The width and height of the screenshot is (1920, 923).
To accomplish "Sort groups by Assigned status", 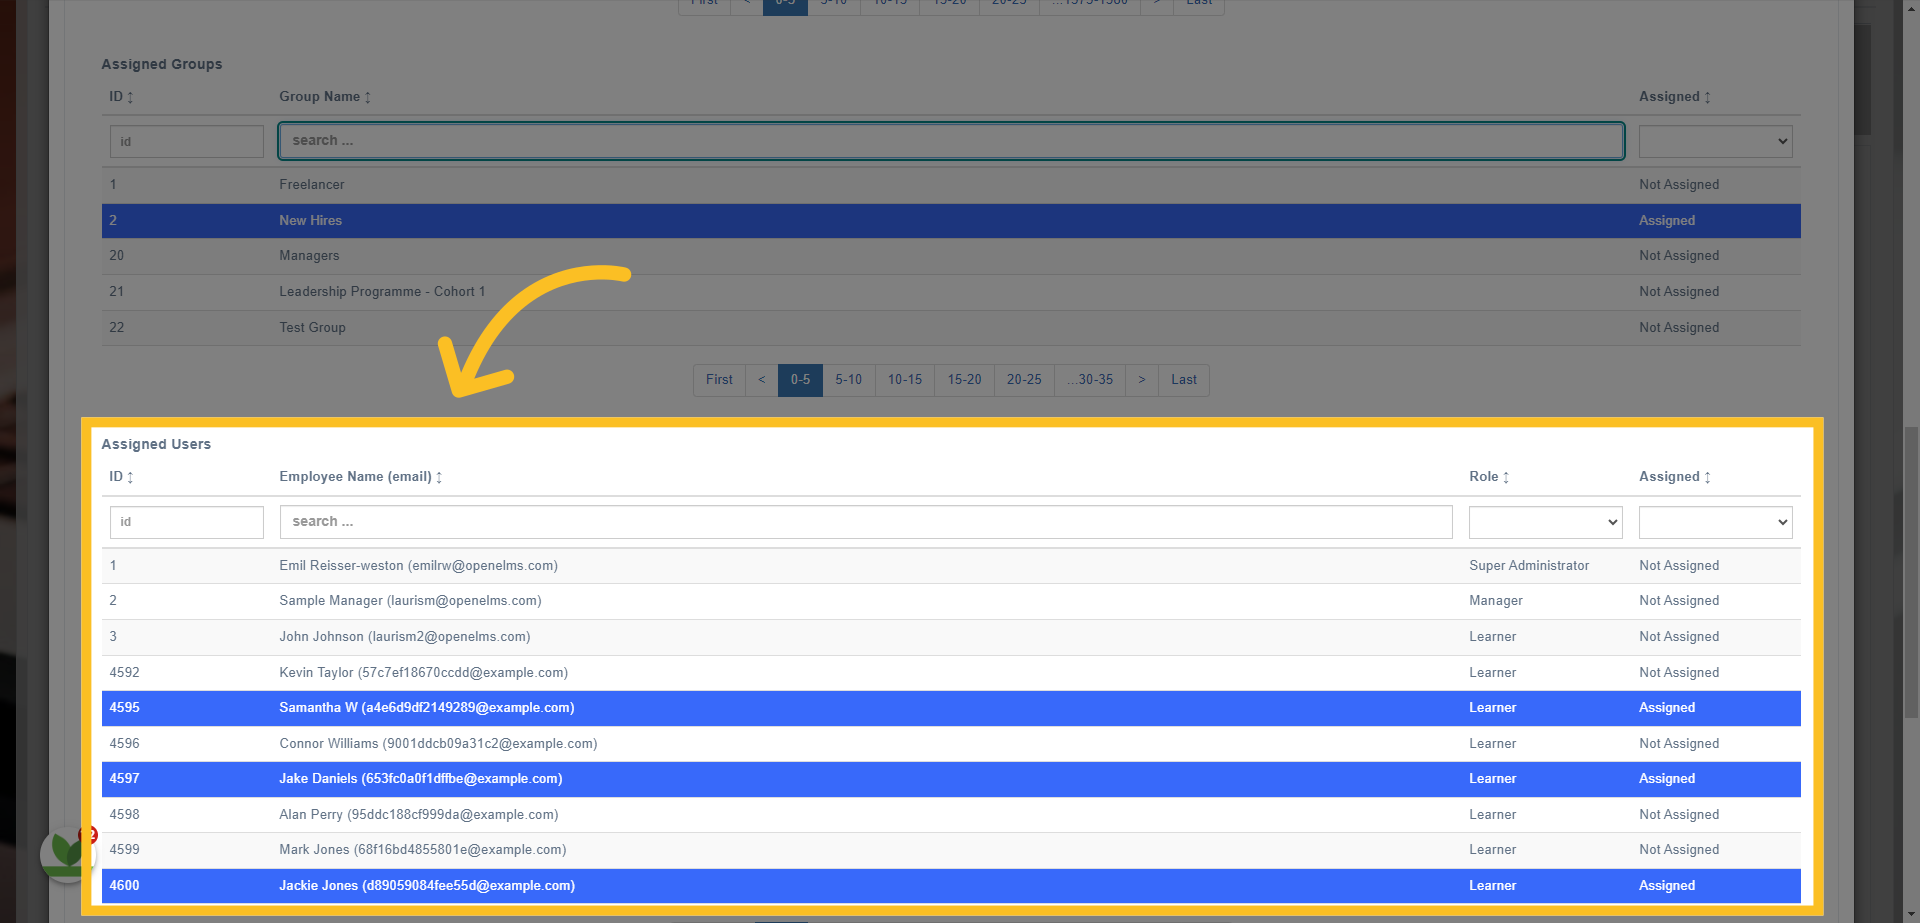I will pyautogui.click(x=1675, y=97).
